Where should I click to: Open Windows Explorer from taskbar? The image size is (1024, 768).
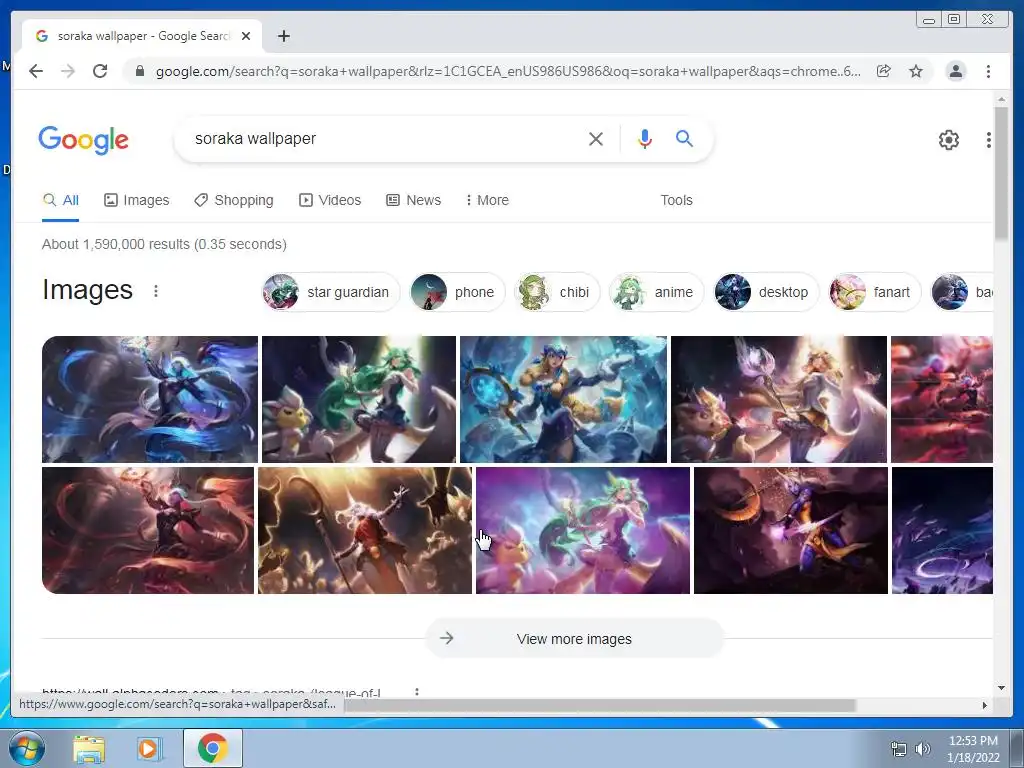[89, 748]
